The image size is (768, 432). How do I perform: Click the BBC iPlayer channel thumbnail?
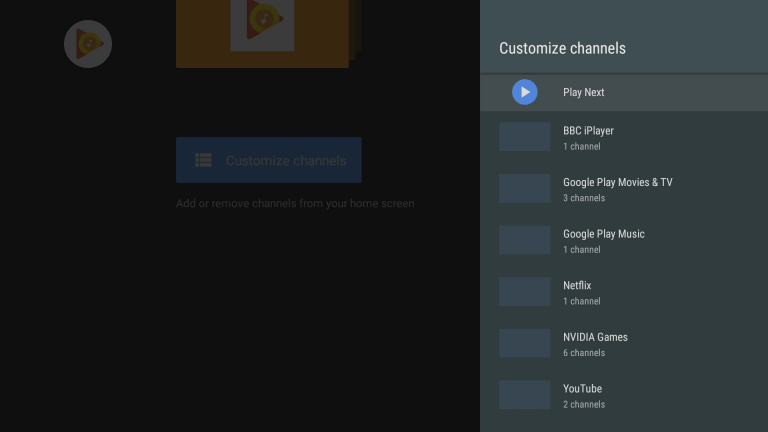tap(524, 137)
